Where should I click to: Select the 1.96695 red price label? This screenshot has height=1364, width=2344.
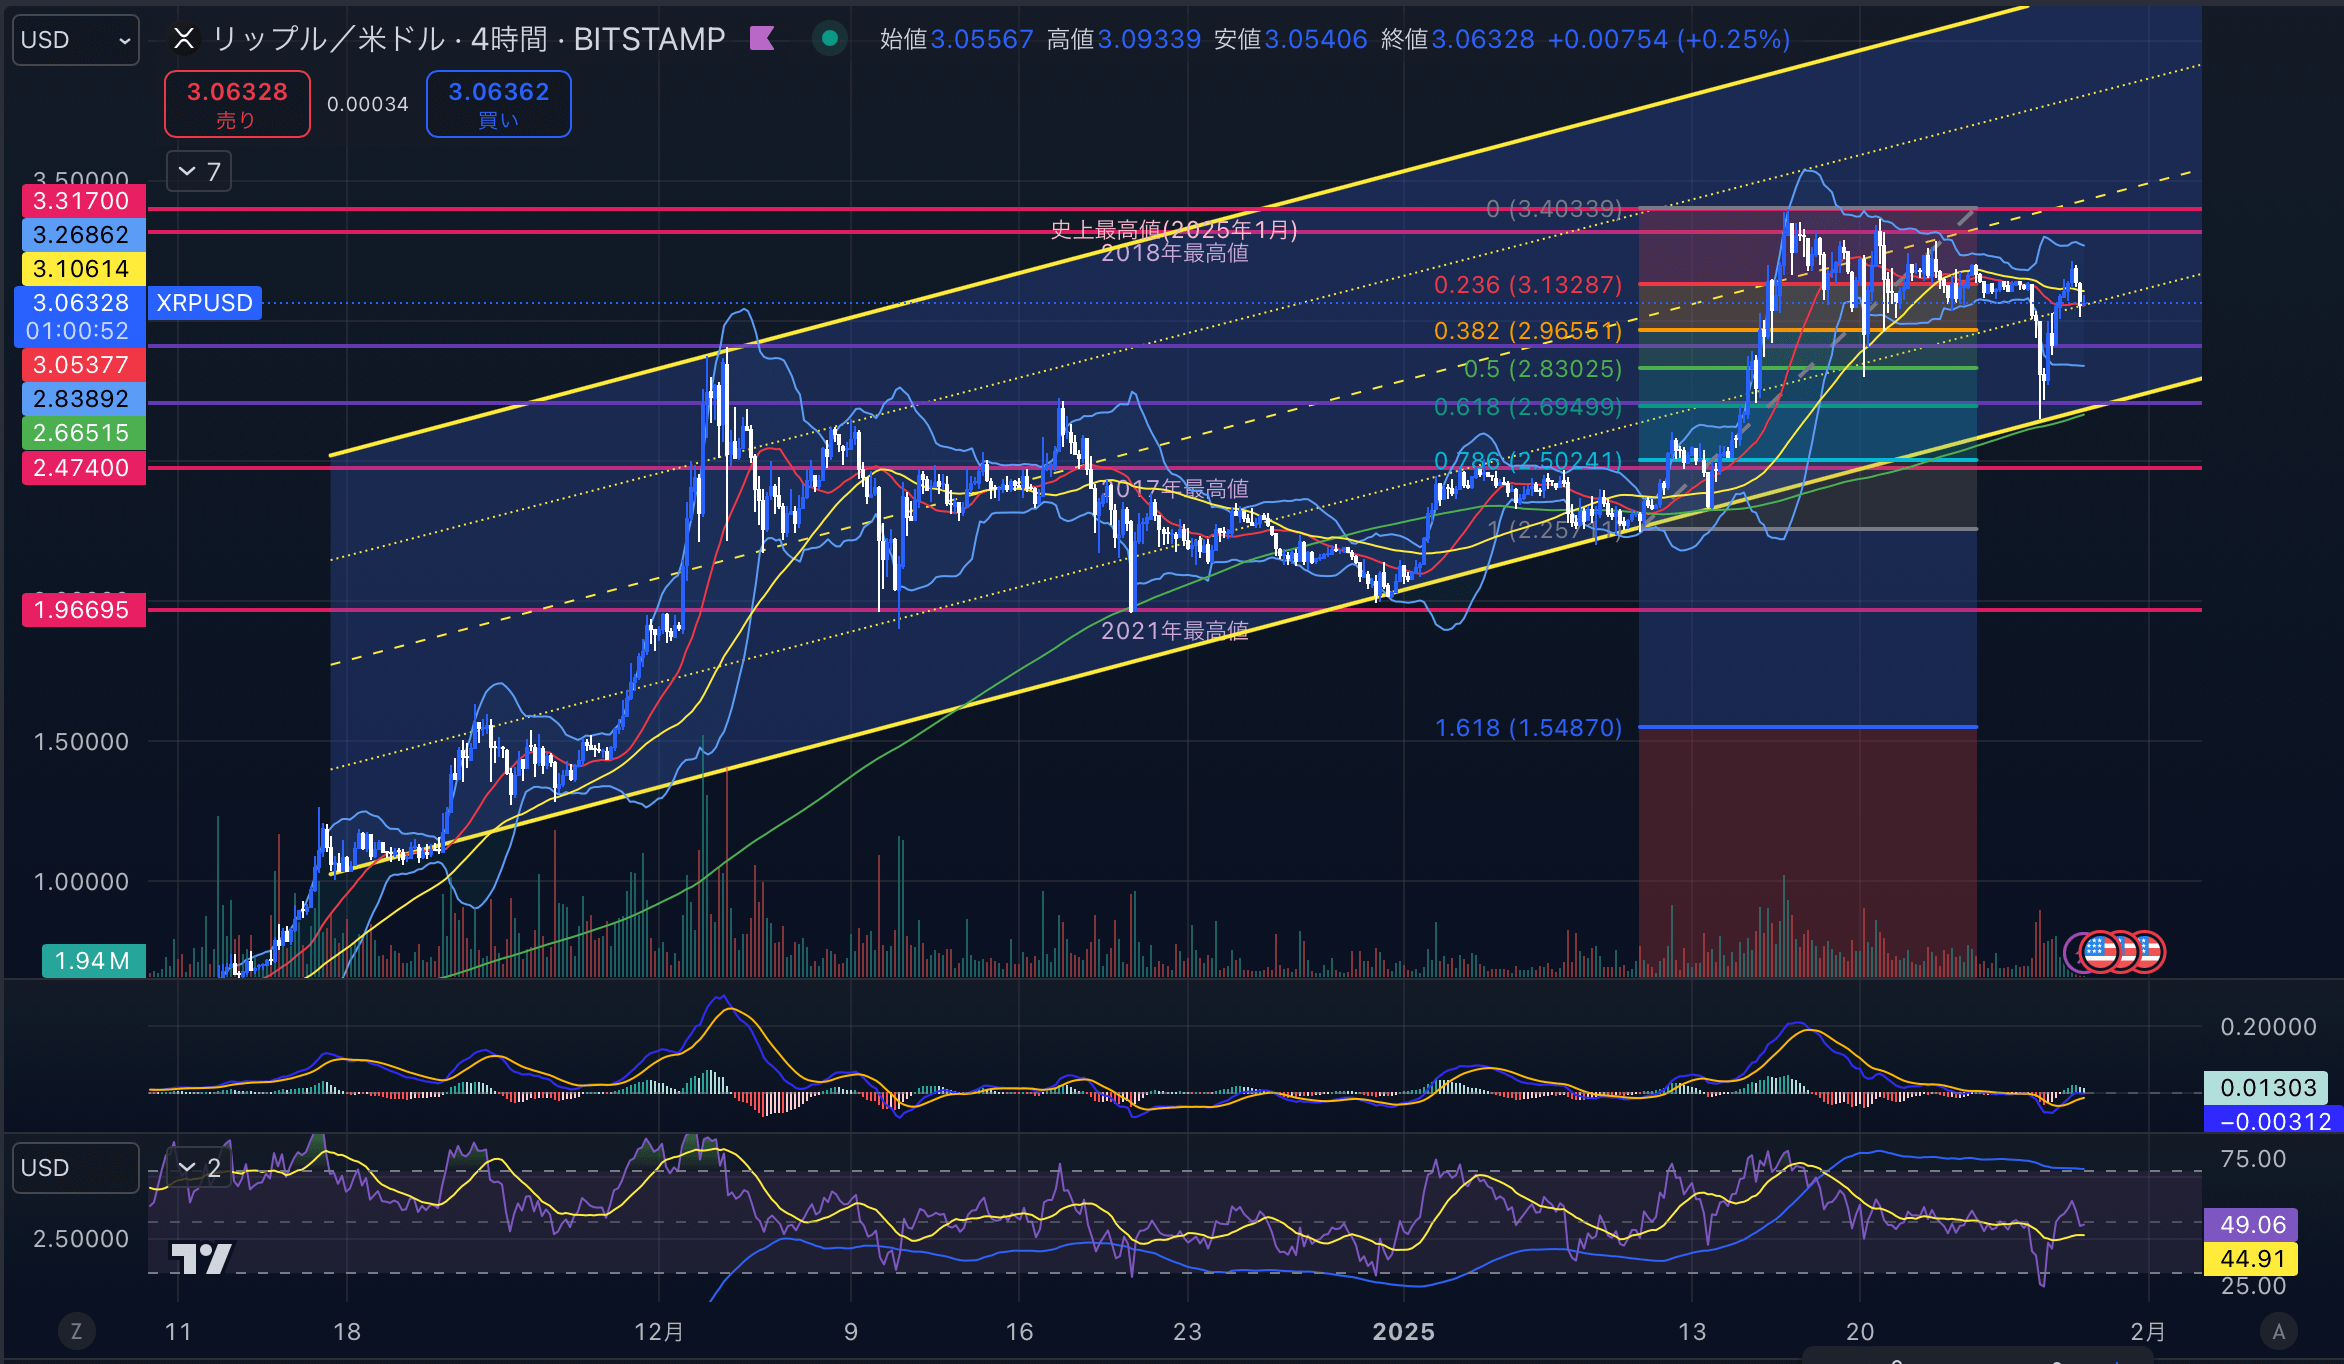point(84,610)
